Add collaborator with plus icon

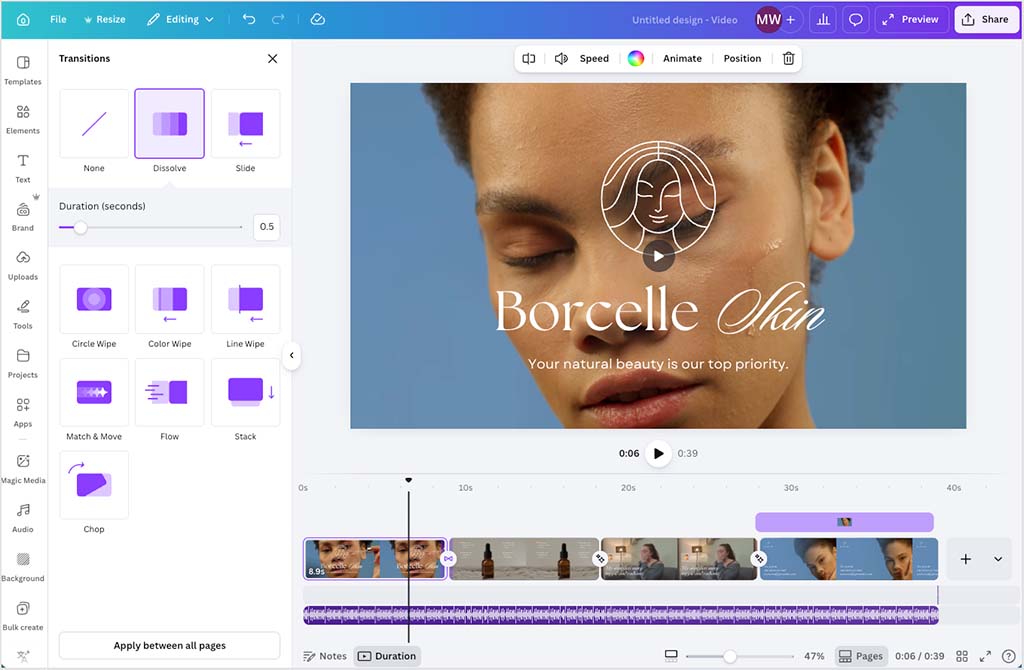[791, 20]
